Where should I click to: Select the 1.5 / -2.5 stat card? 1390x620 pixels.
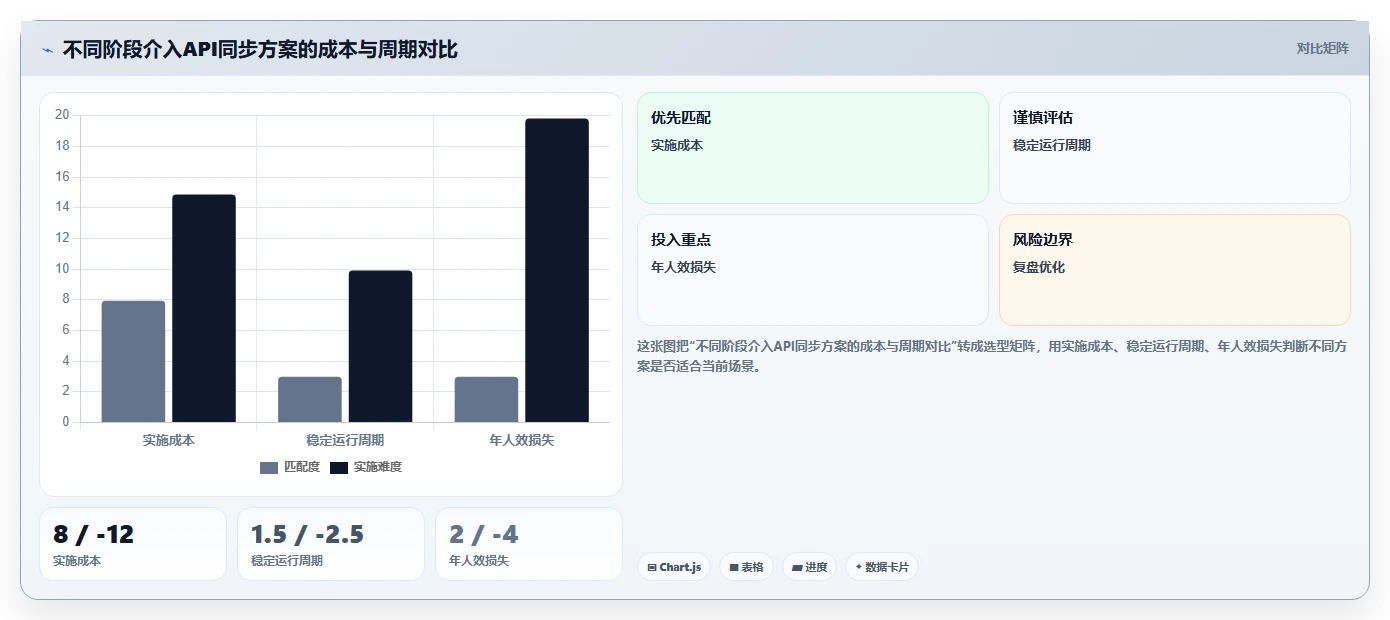coord(331,544)
